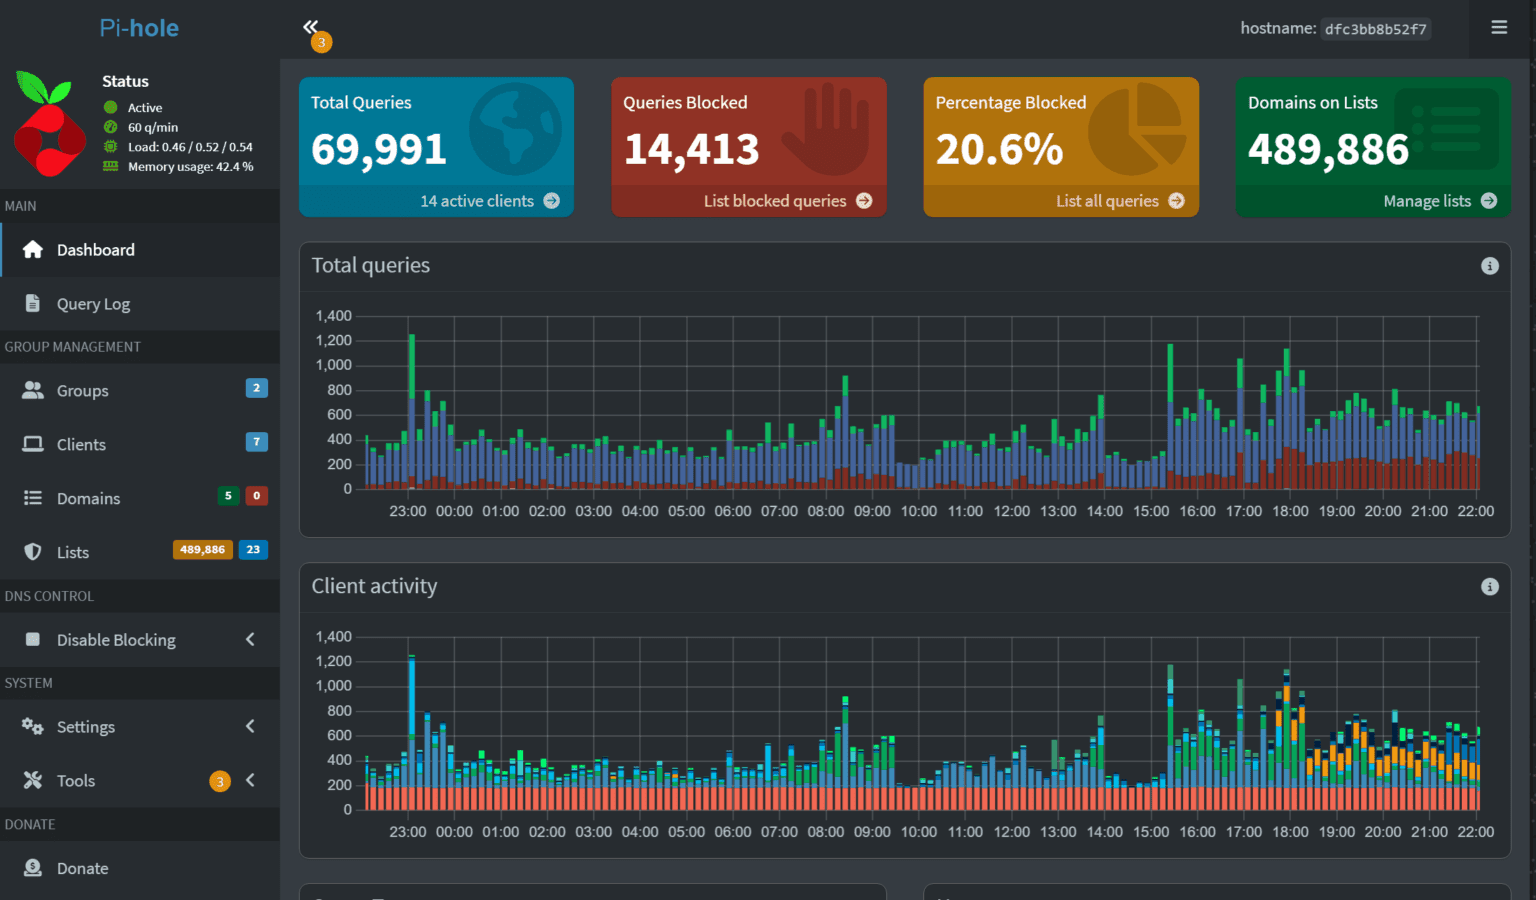This screenshot has height=900, width=1536.
Task: Select the Lists shield icon
Action: click(33, 551)
